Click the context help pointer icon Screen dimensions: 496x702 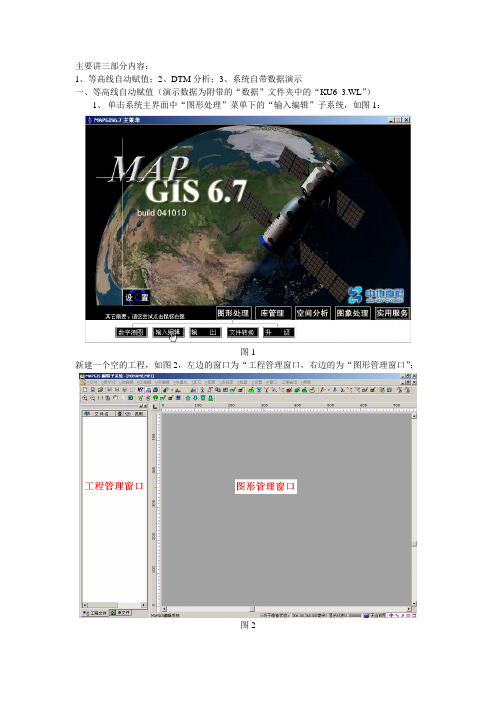pyautogui.click(x=141, y=390)
